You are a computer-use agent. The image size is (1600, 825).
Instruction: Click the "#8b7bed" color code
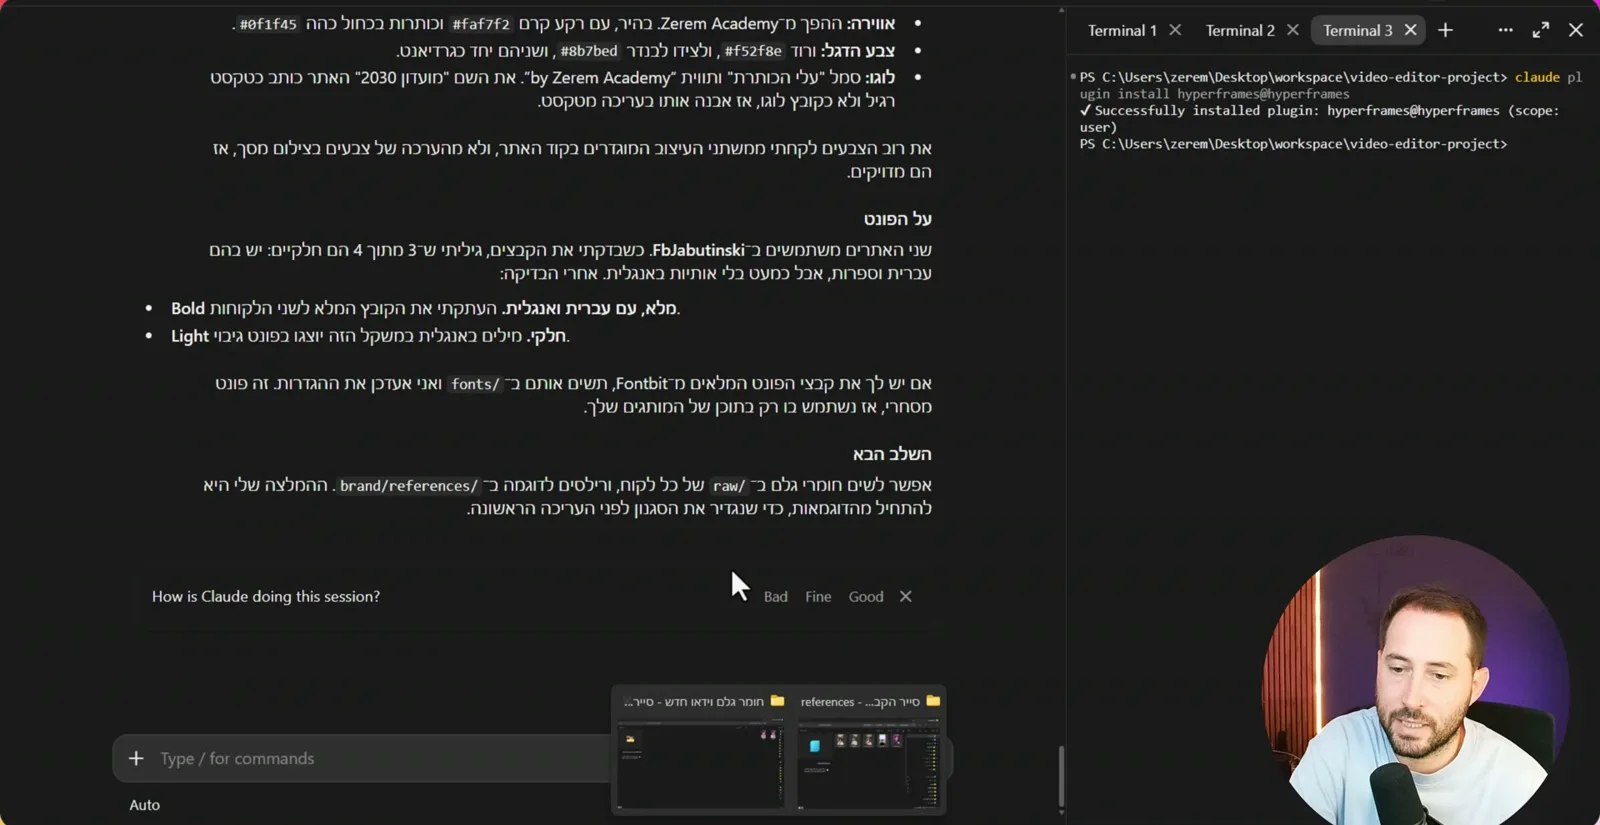[589, 51]
